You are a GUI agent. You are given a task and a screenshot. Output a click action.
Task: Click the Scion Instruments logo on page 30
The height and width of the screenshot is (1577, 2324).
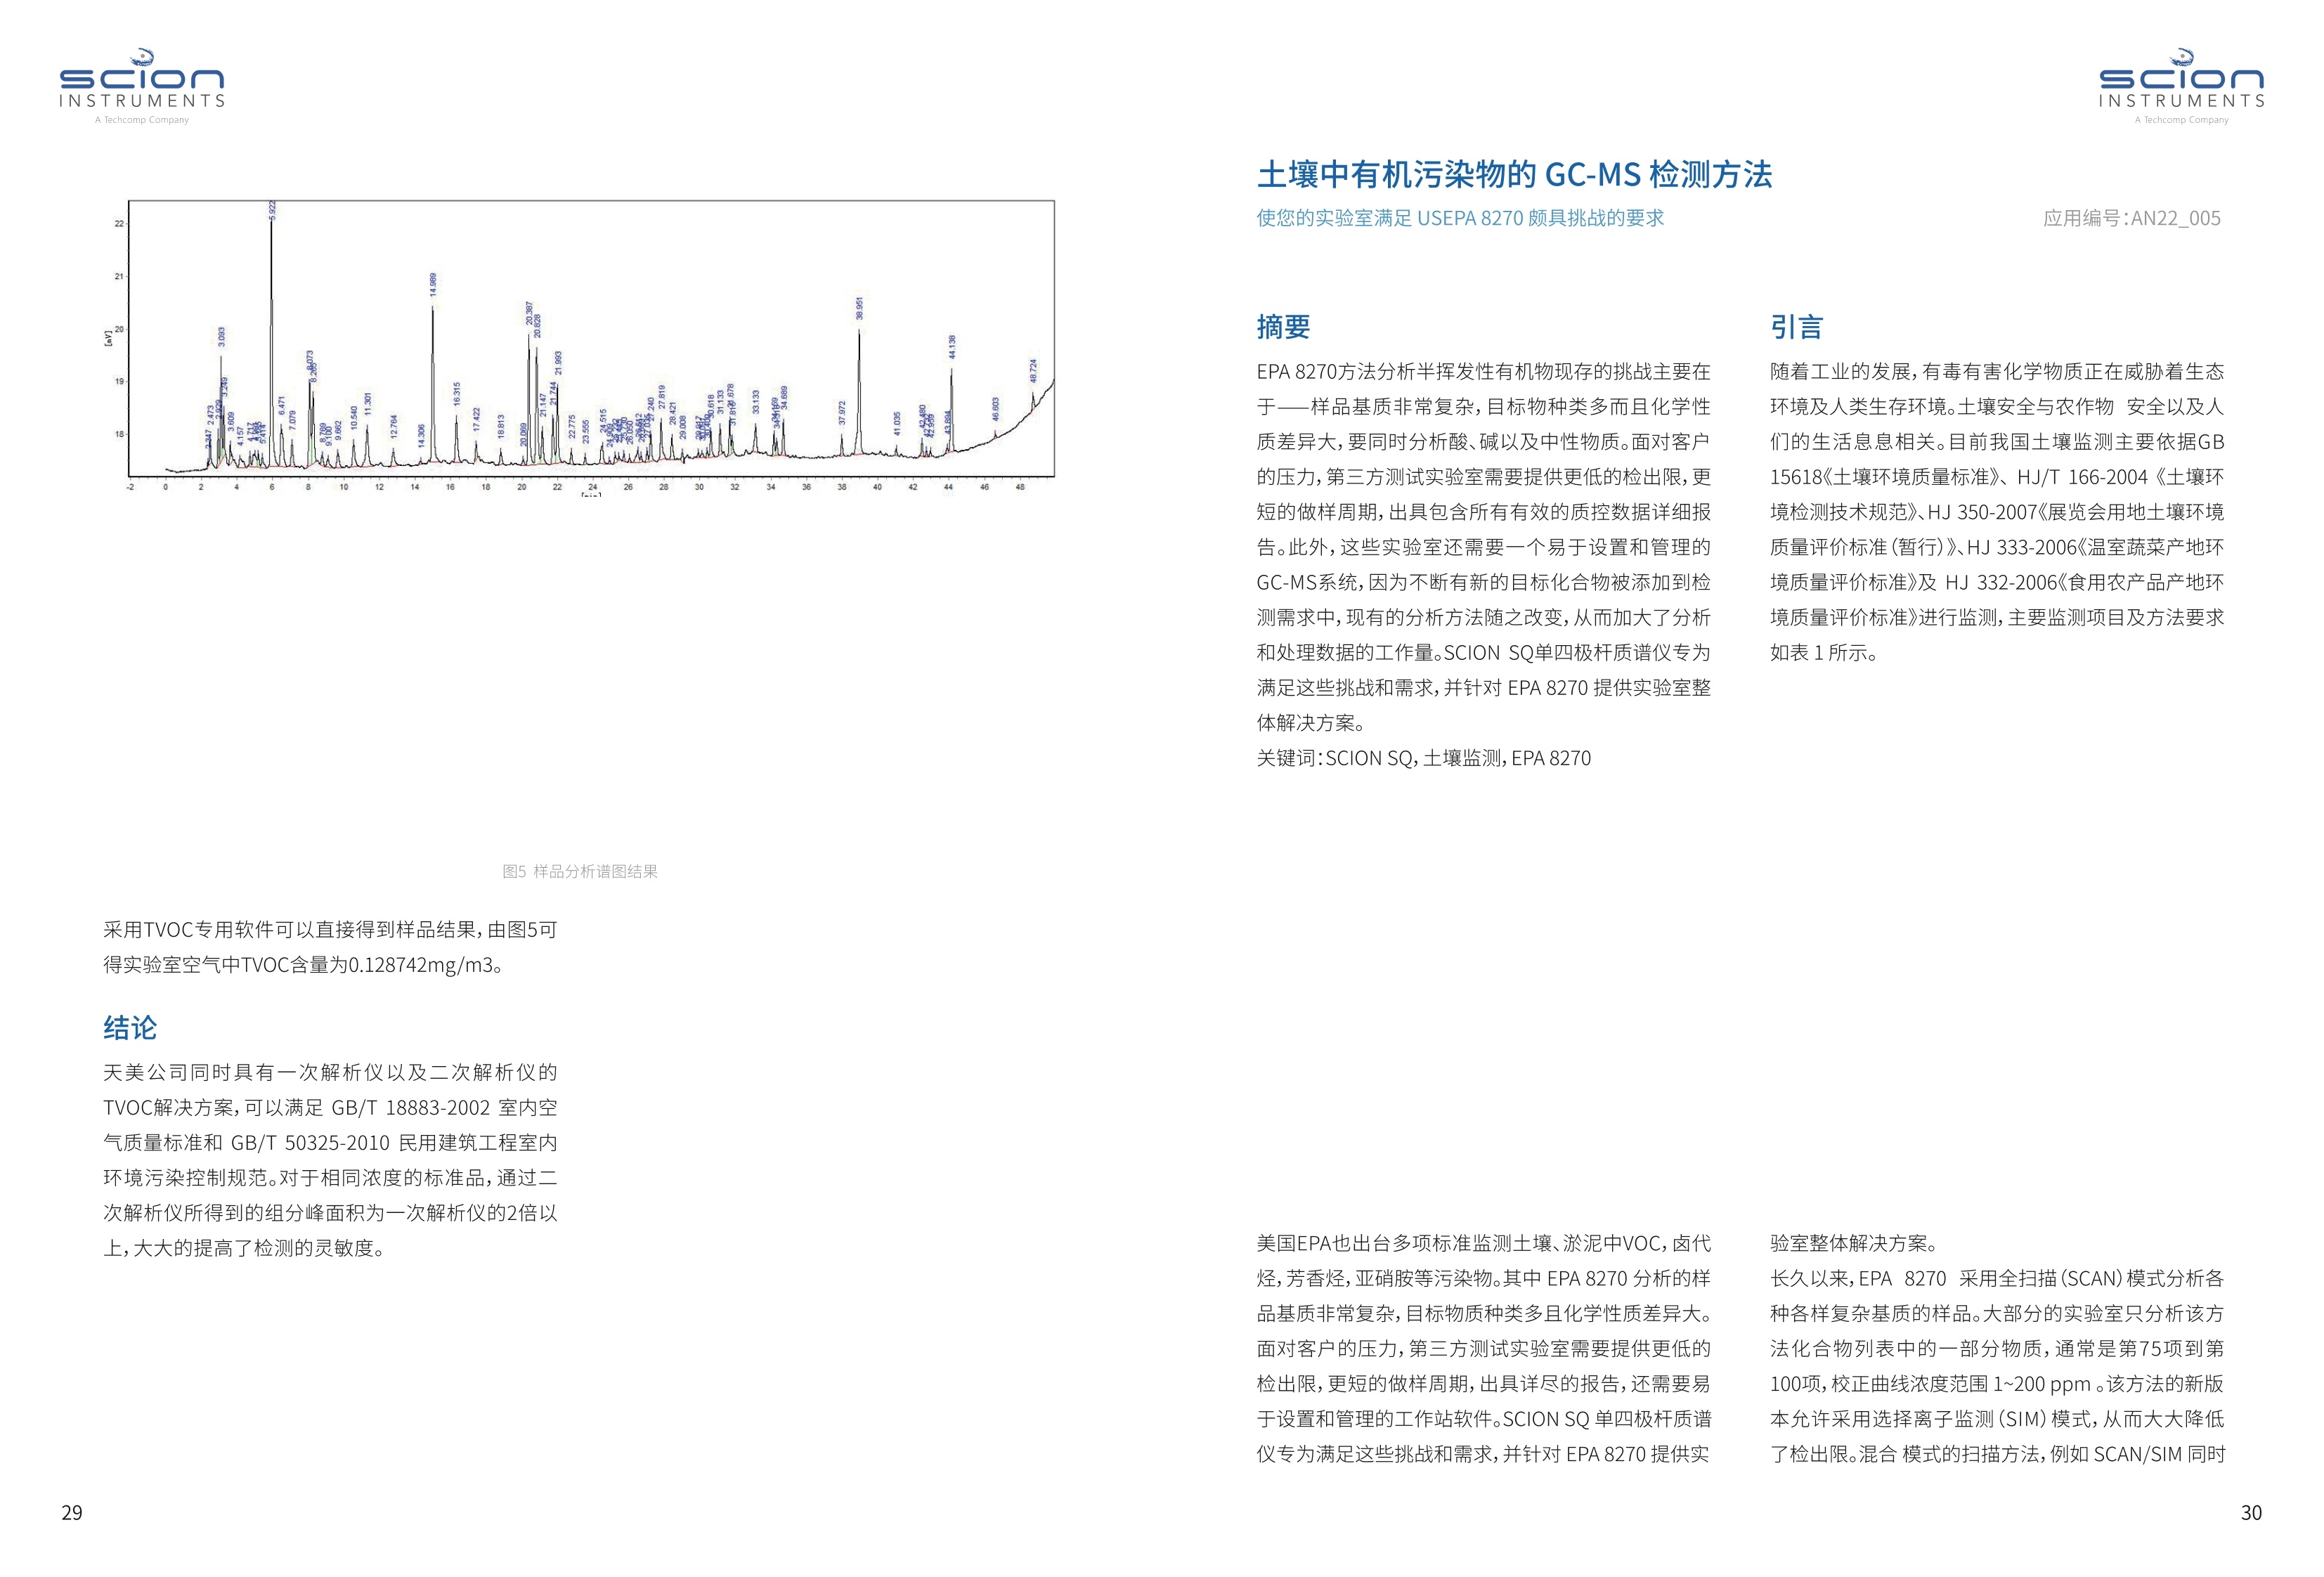(x=2181, y=86)
